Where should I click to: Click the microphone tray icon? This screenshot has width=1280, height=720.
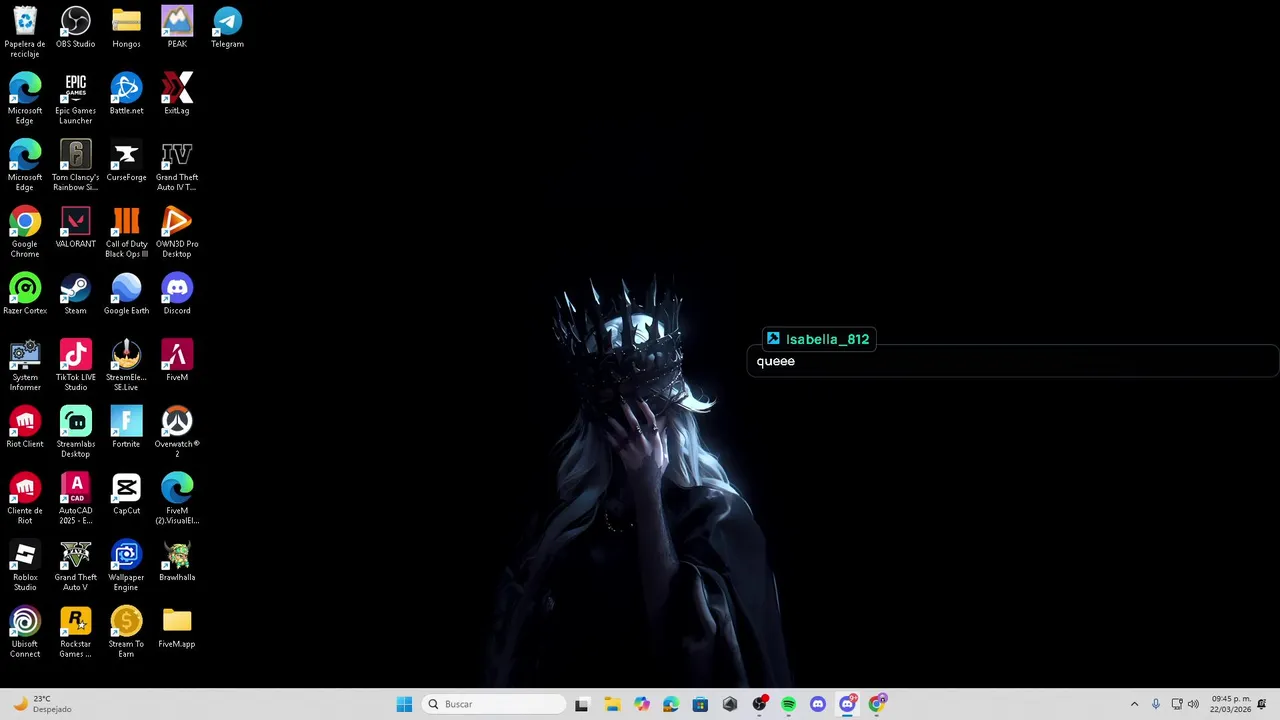(x=1156, y=704)
